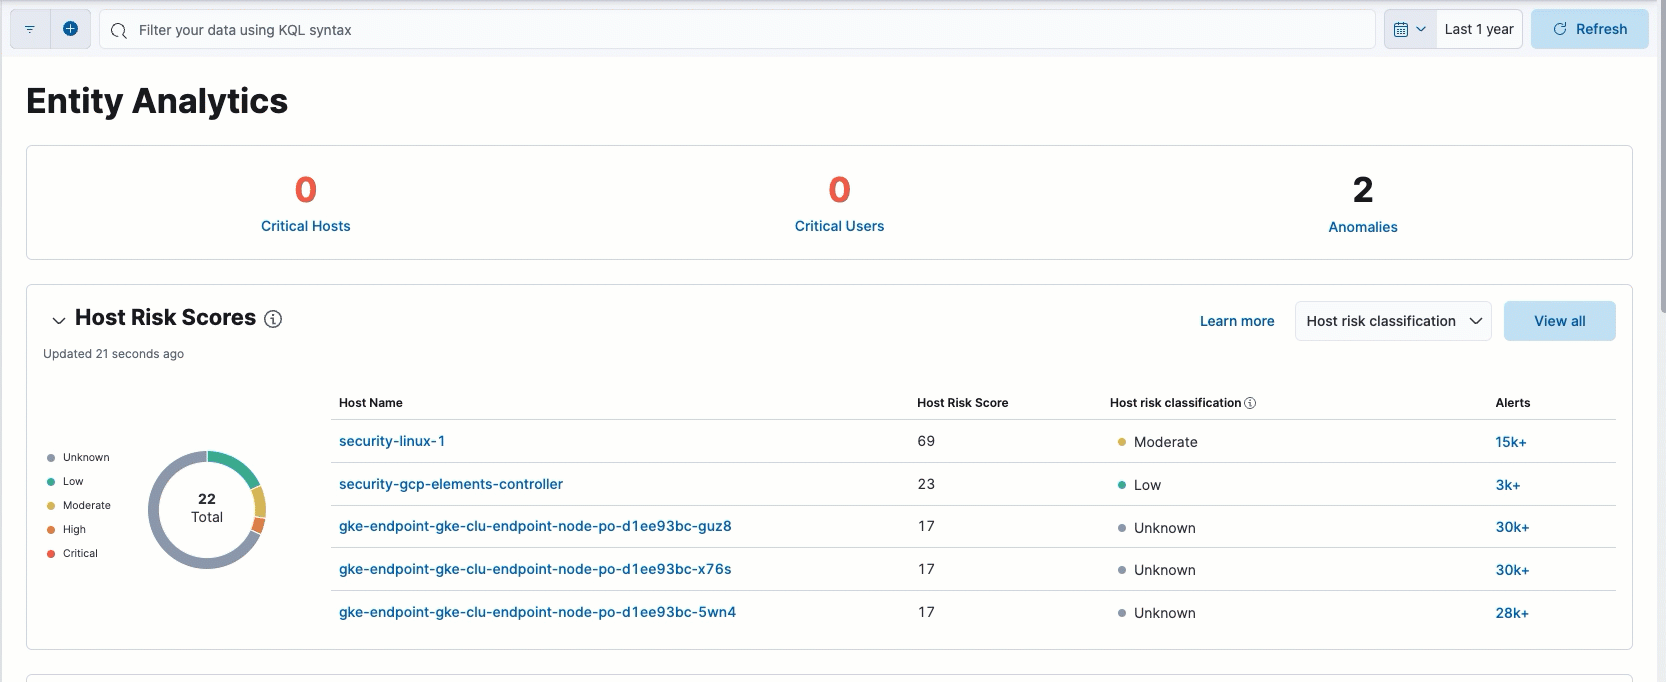The image size is (1666, 682).
Task: Click the Last 1 year date range
Action: (1478, 30)
